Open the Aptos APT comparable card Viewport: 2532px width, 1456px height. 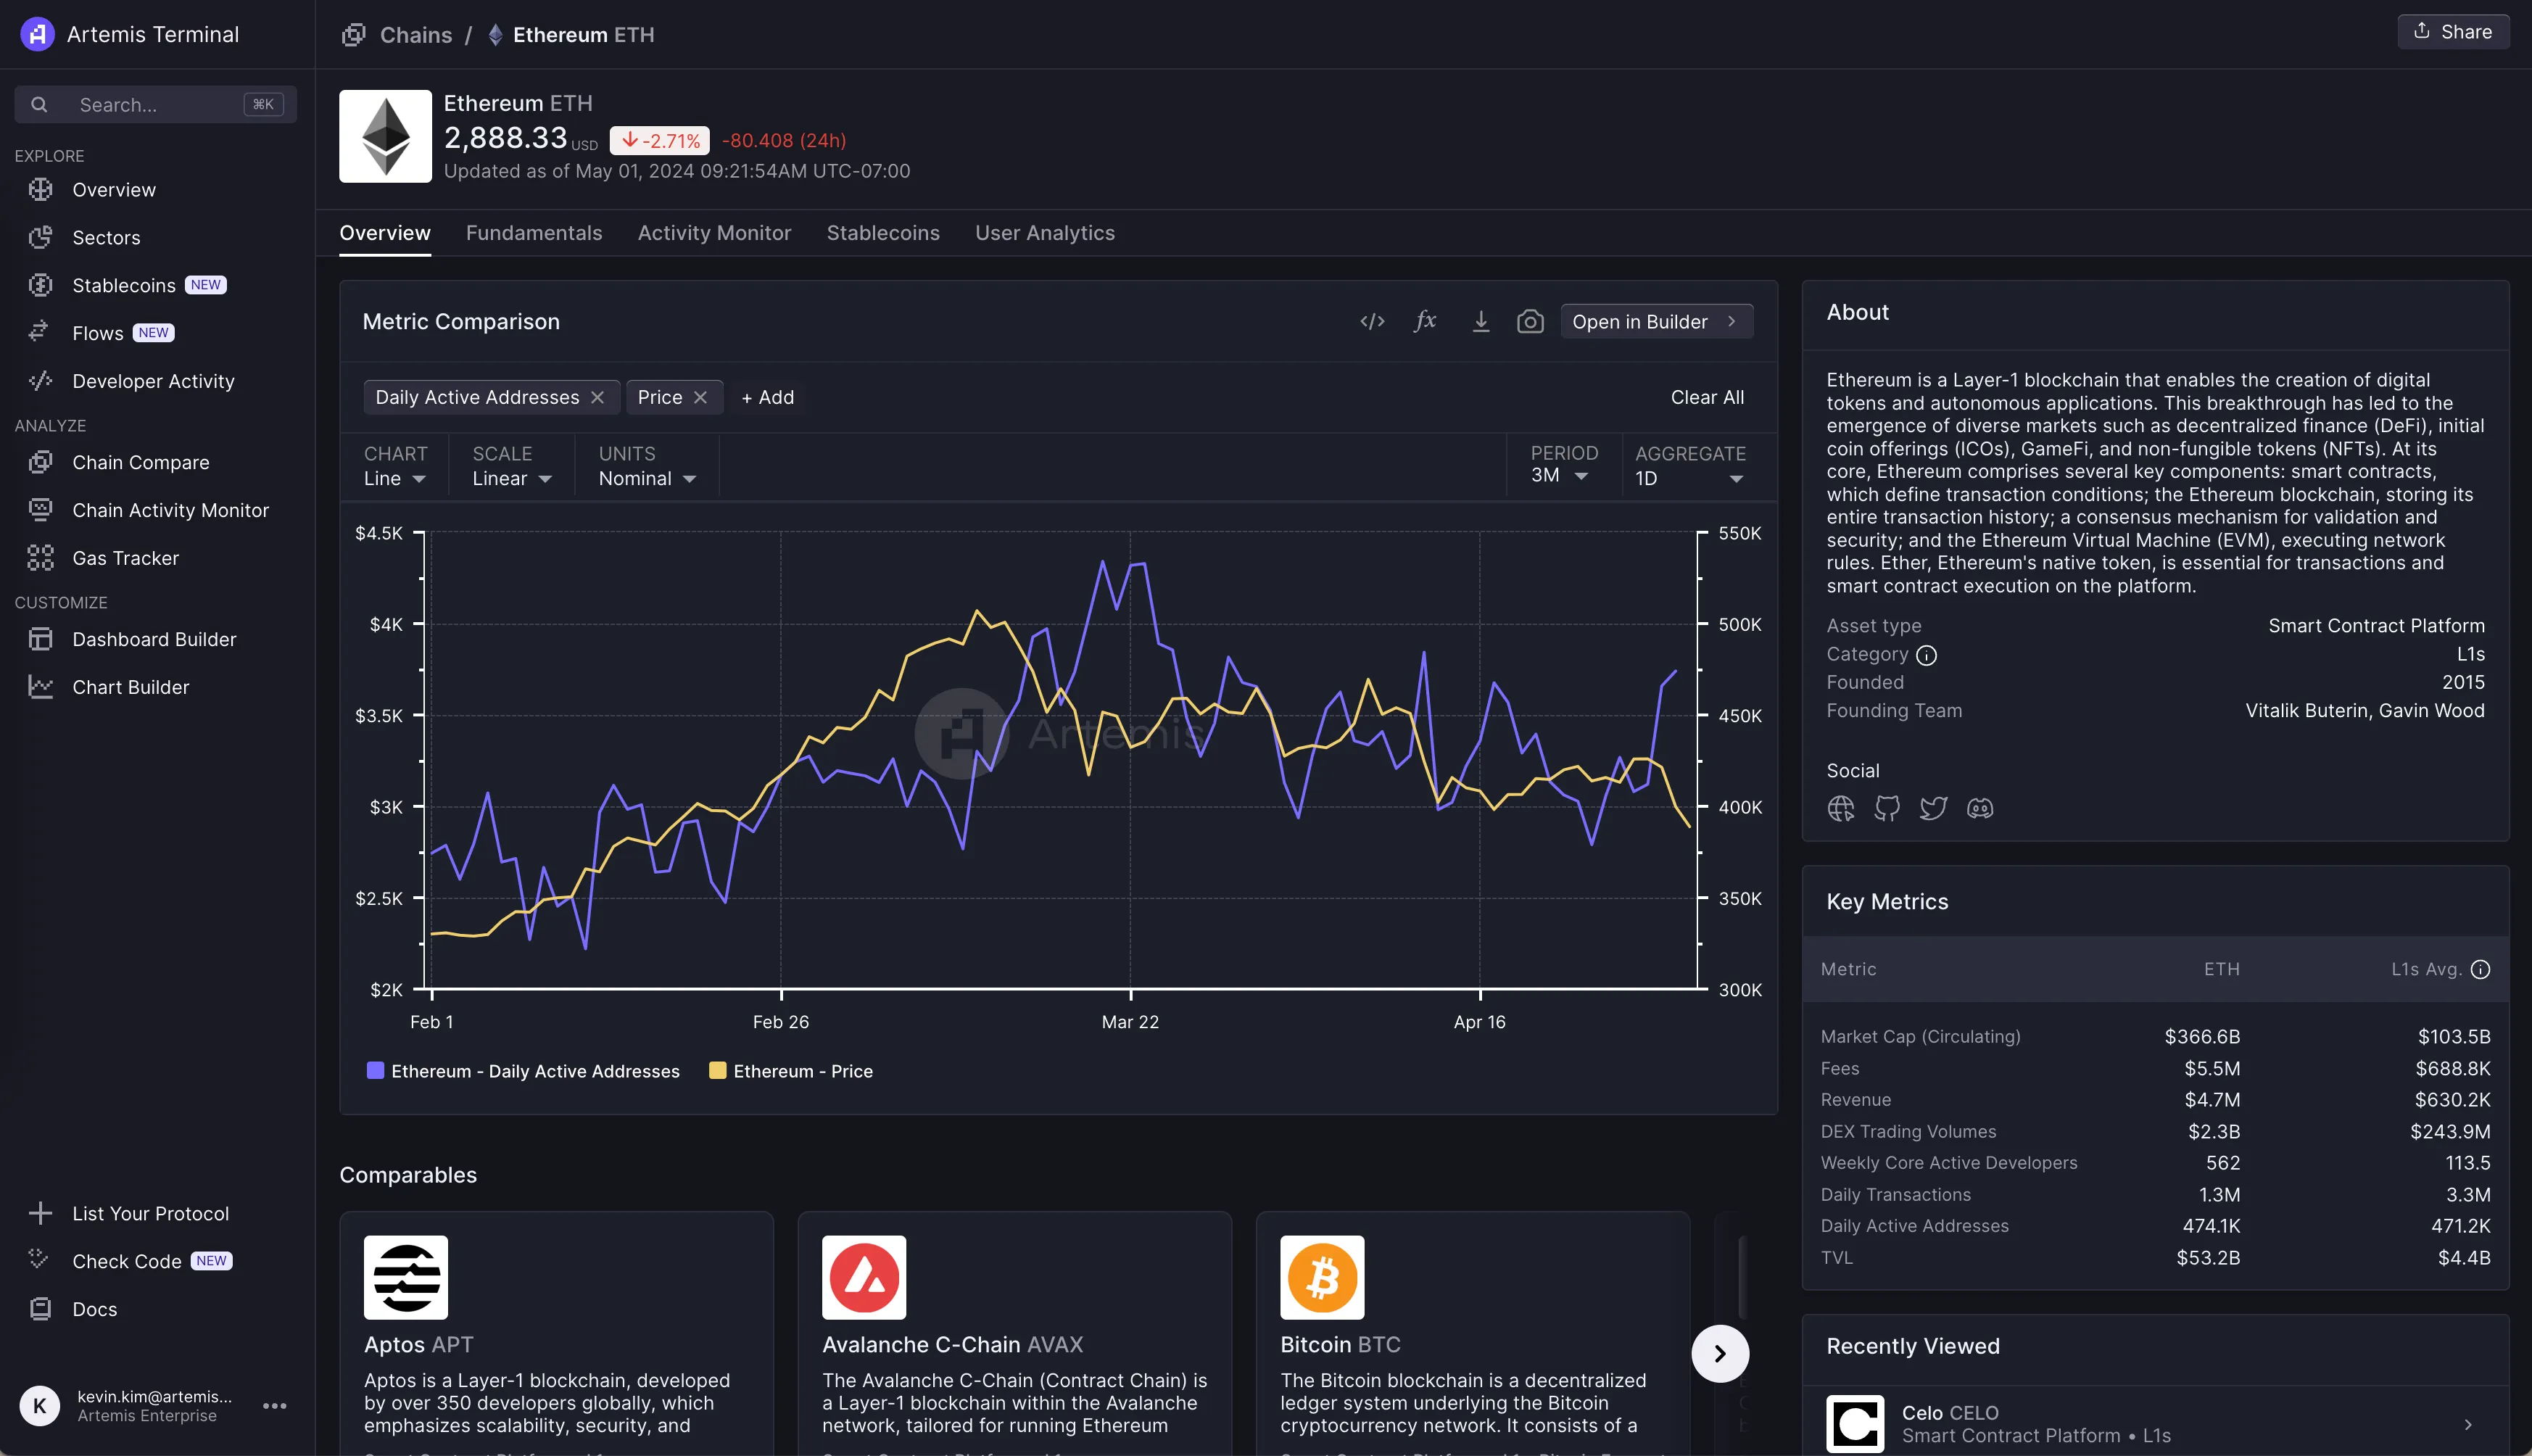point(556,1333)
